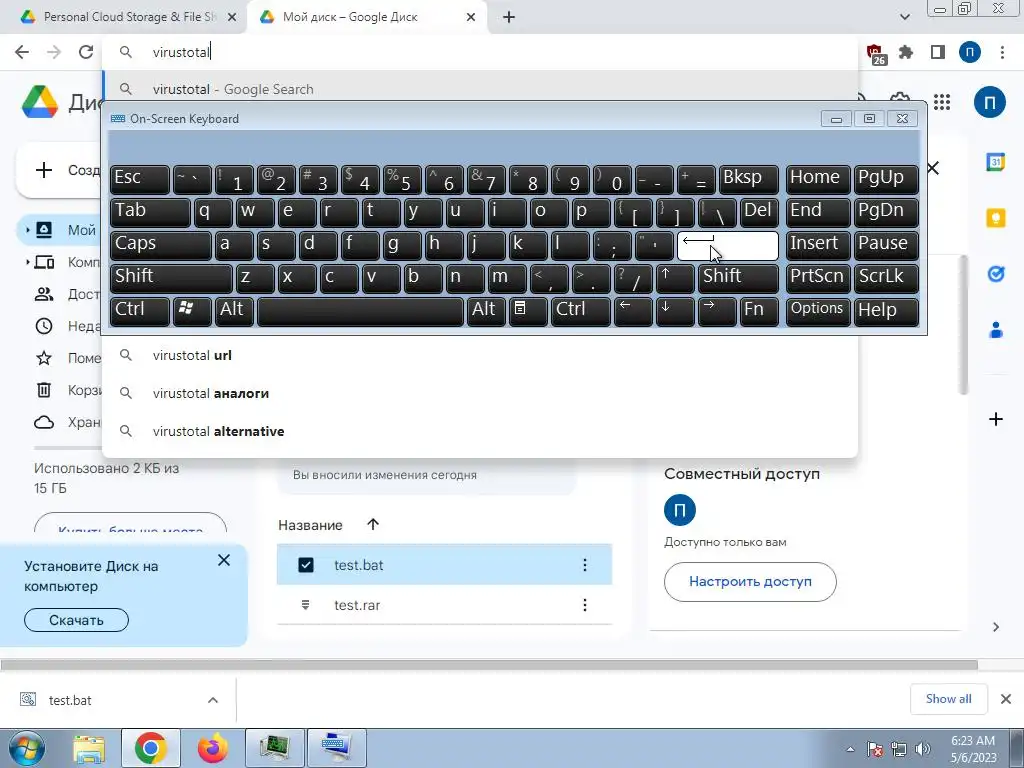Open File Explorer from the taskbar

click(89, 748)
